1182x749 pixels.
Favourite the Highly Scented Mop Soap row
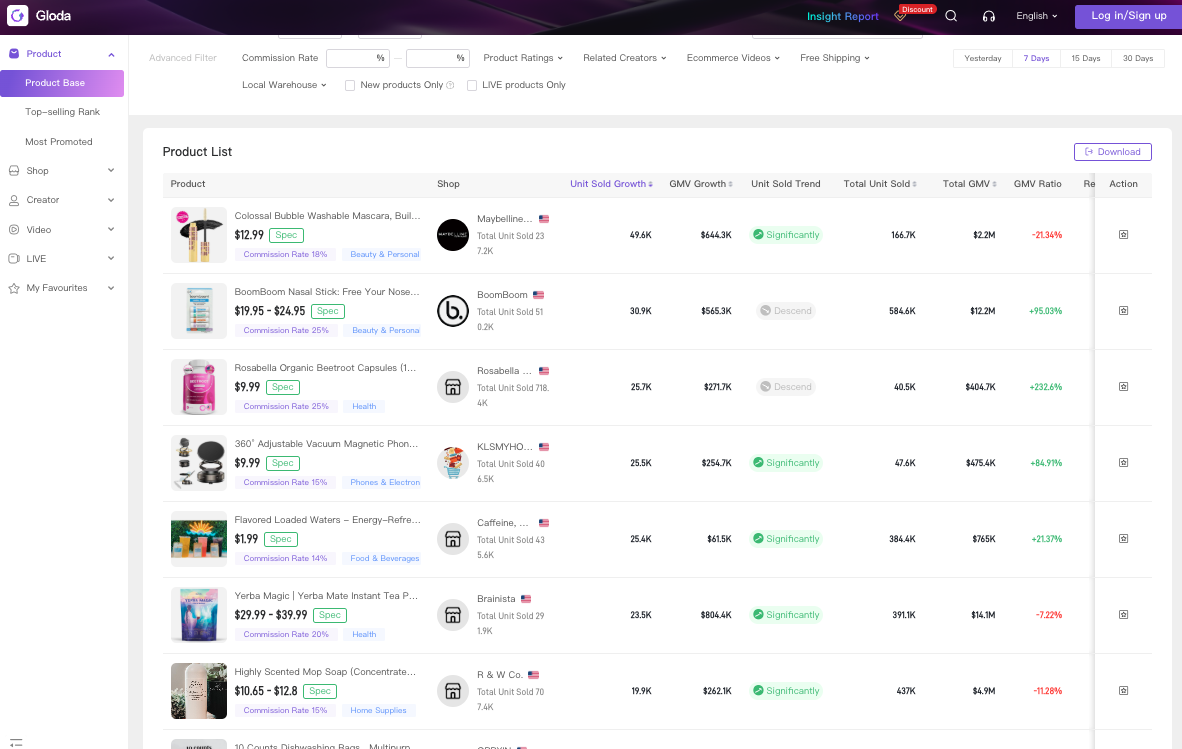[1123, 691]
